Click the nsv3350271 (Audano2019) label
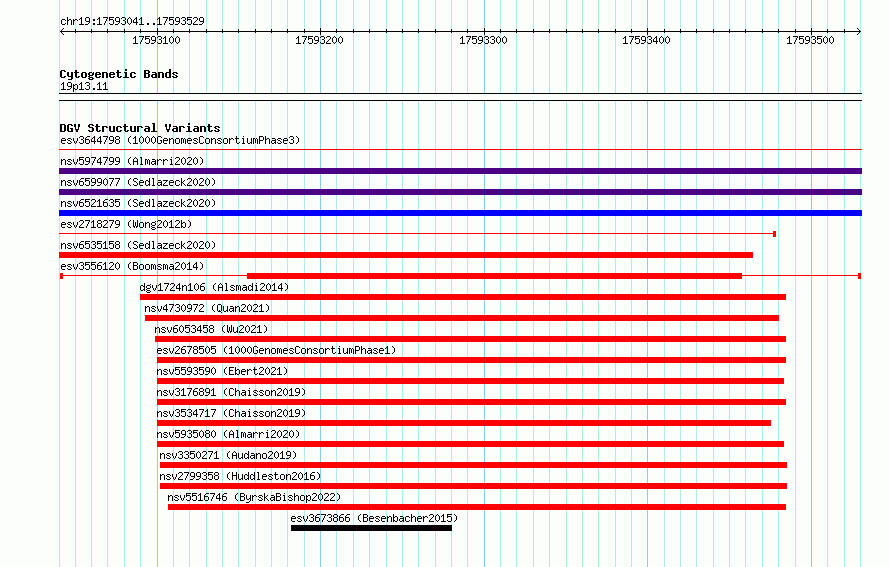 [228, 455]
